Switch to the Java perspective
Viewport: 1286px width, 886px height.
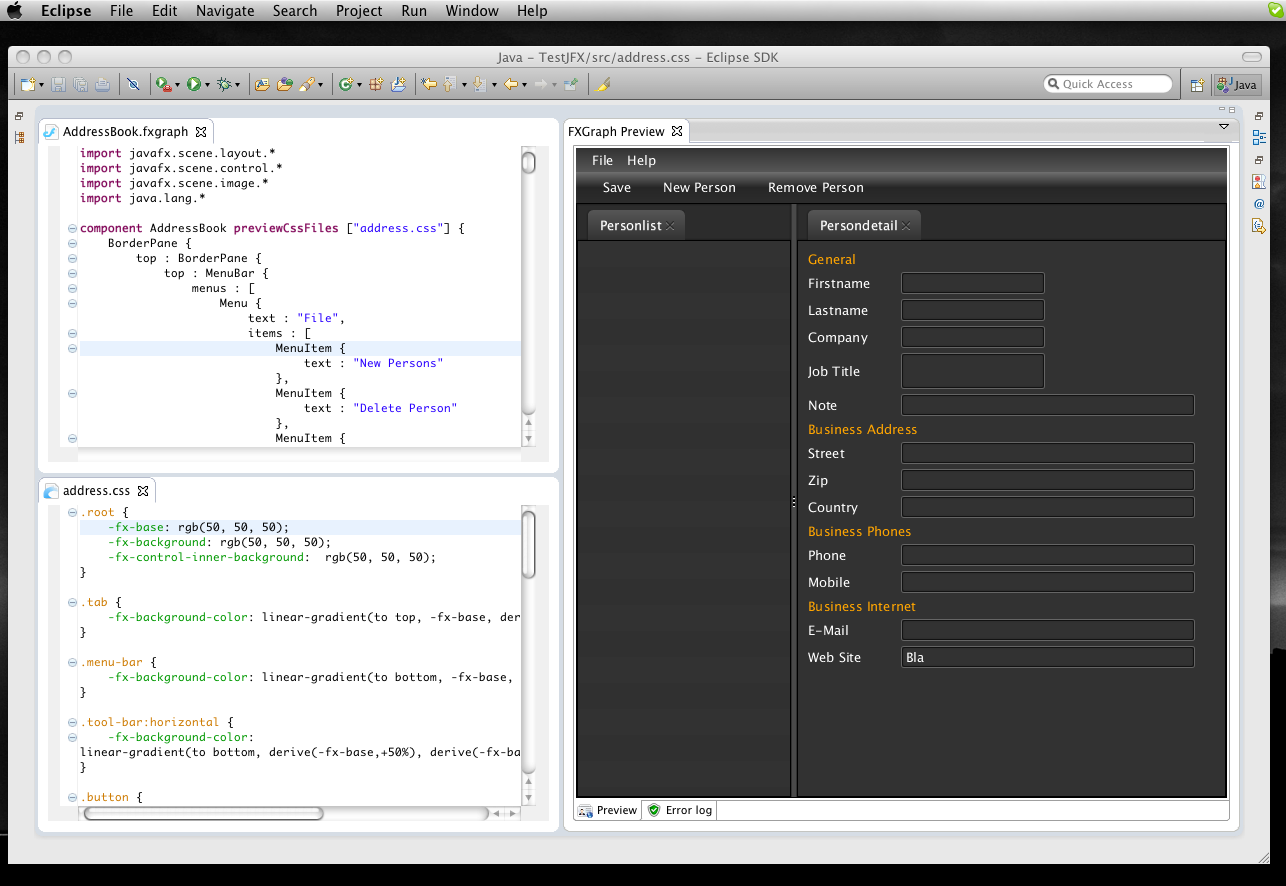(1237, 85)
